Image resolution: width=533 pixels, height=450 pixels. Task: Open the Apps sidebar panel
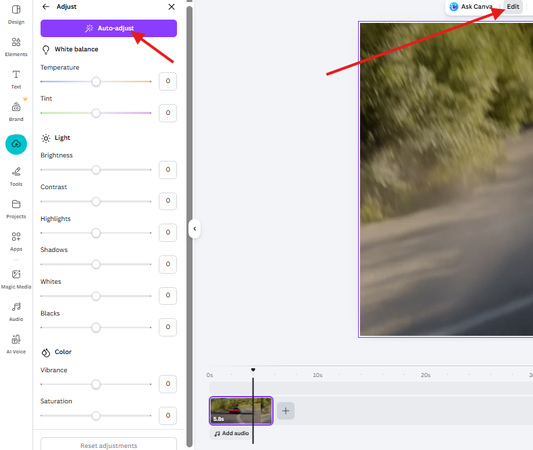(16, 241)
